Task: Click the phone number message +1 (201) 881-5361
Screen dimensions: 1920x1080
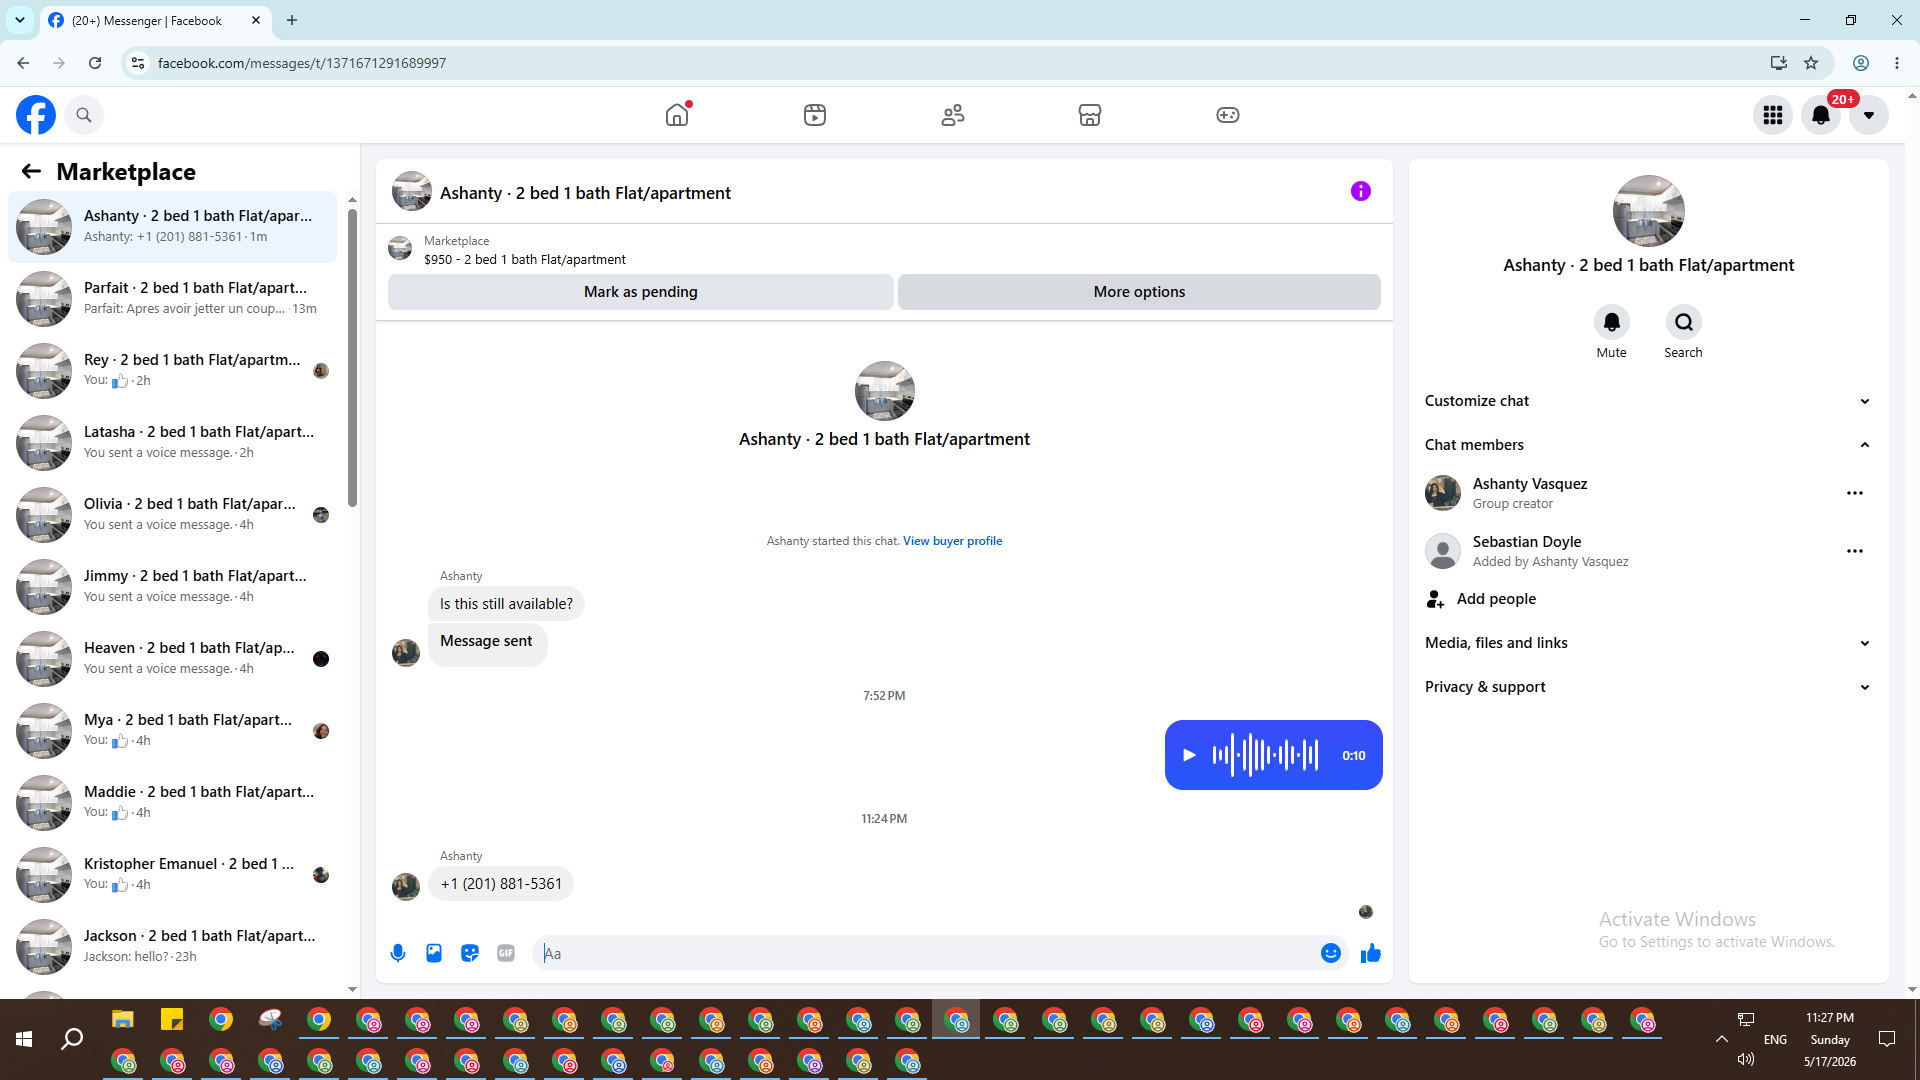Action: (x=501, y=884)
